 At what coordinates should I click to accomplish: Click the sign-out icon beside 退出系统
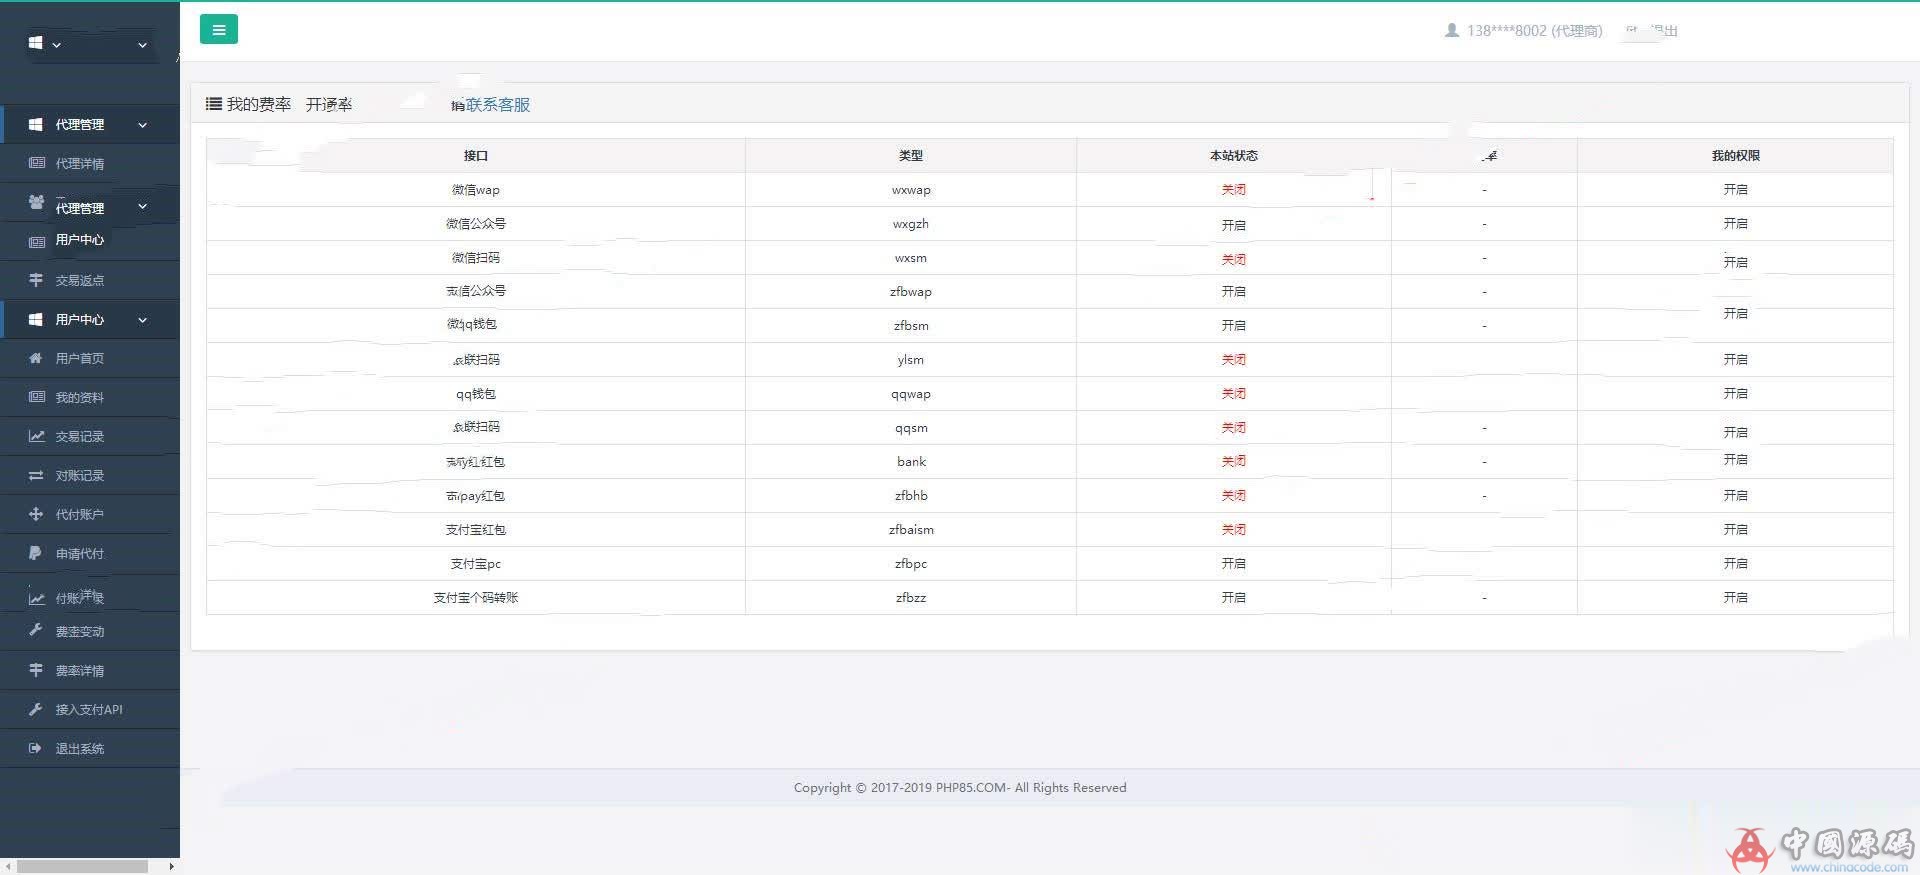pos(36,748)
